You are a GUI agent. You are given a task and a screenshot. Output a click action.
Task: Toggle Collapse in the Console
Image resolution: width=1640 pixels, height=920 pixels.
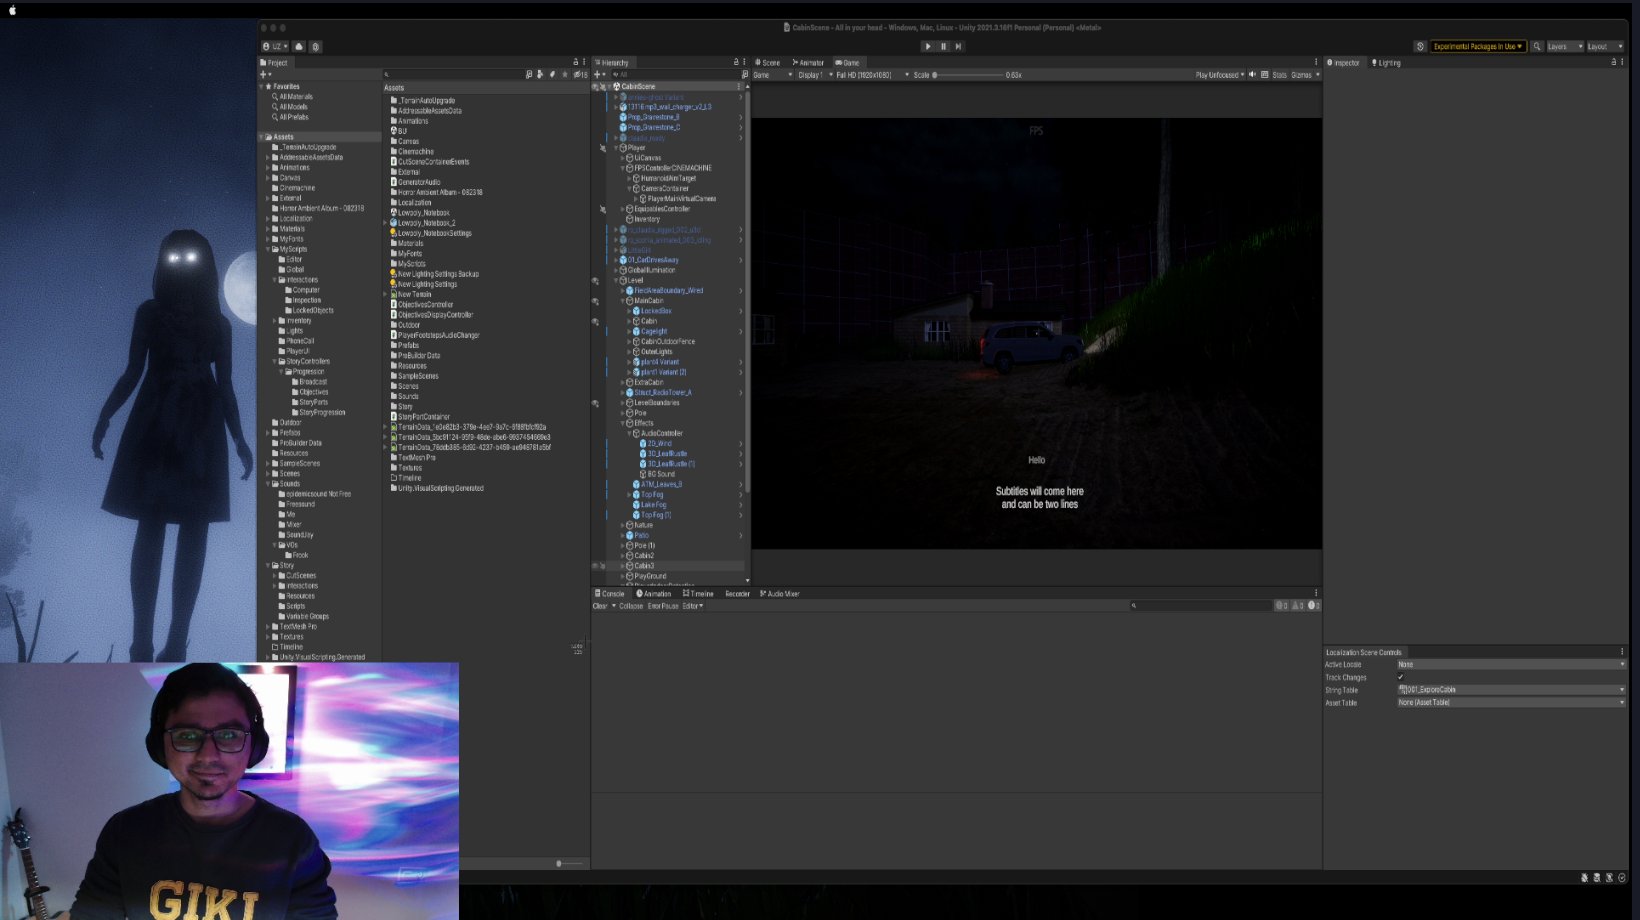[631, 606]
